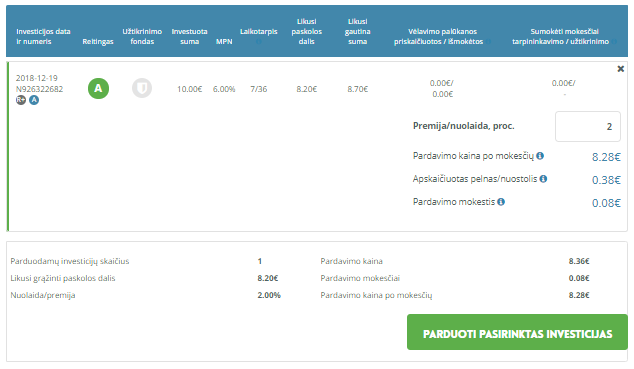Click investment number N926322682
The height and width of the screenshot is (369, 634).
(40, 89)
